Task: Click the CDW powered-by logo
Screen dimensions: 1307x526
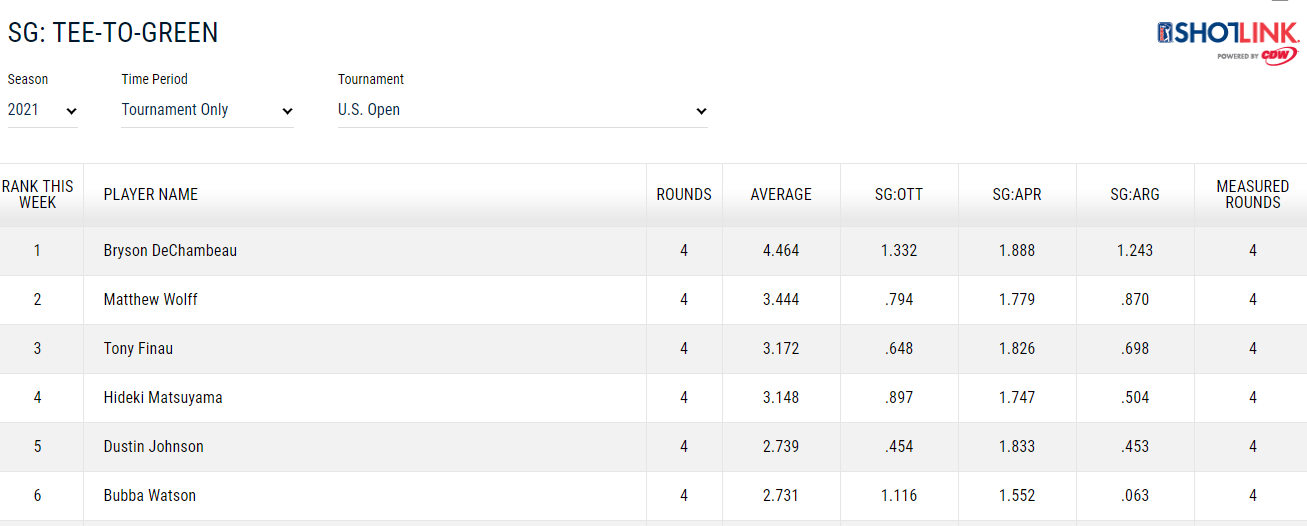Action: 1279,56
